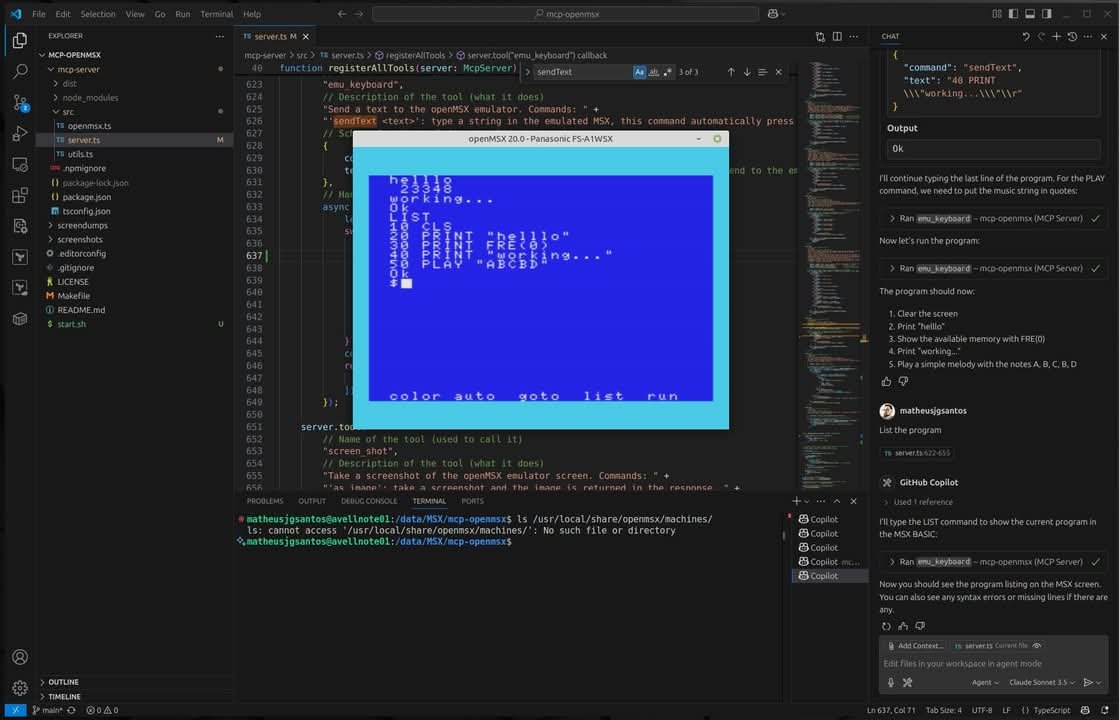Click the retry icon under last response
The image size is (1119, 720).
coord(886,626)
